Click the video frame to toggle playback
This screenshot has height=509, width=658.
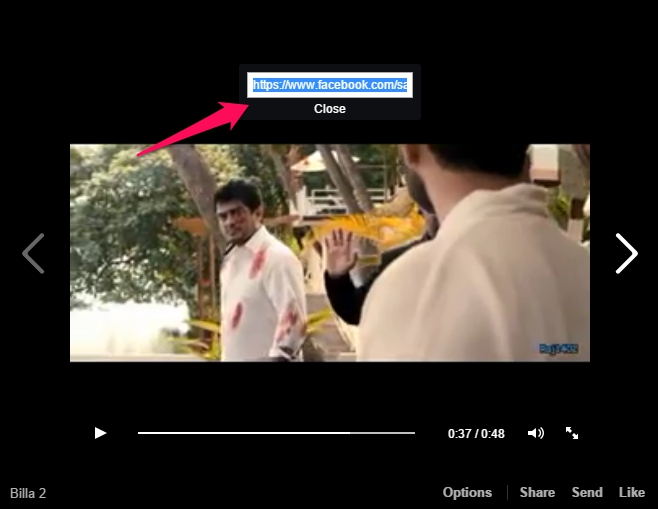(330, 253)
